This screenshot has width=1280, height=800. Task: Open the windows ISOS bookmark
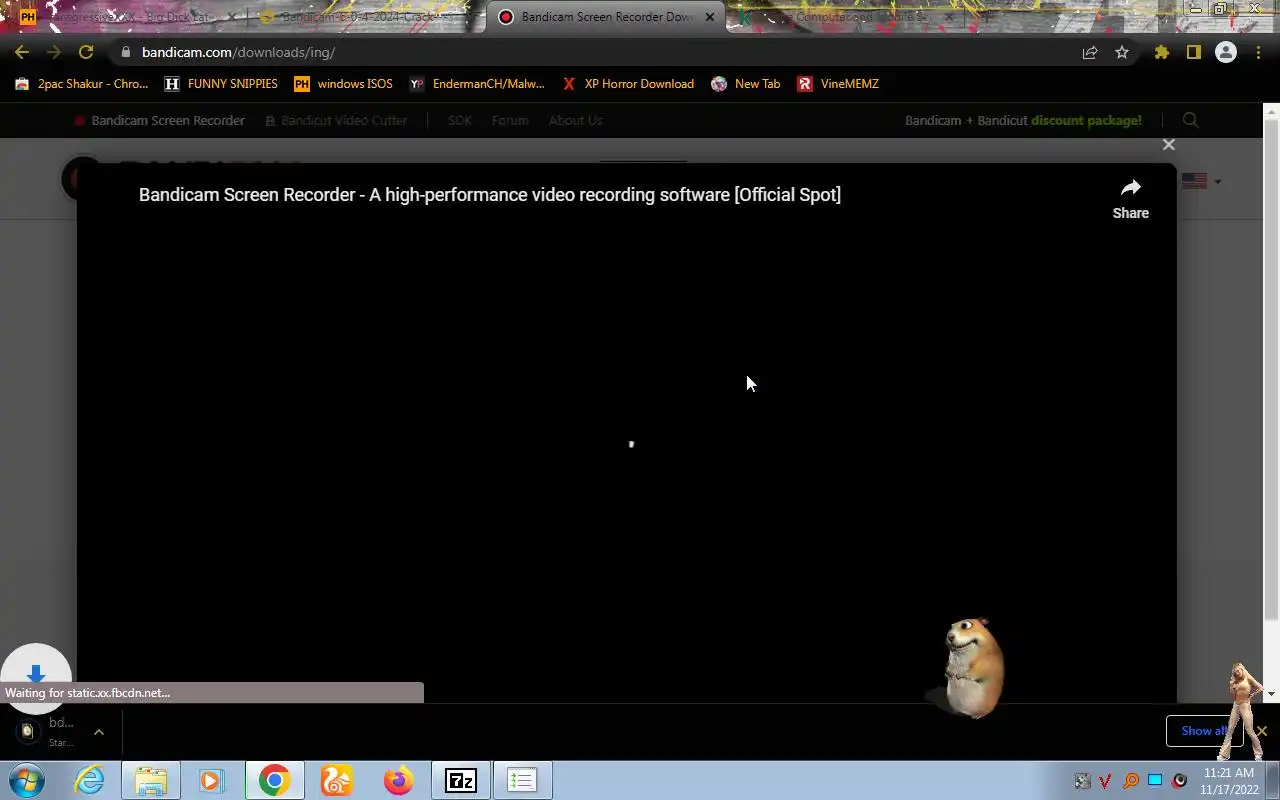point(343,84)
